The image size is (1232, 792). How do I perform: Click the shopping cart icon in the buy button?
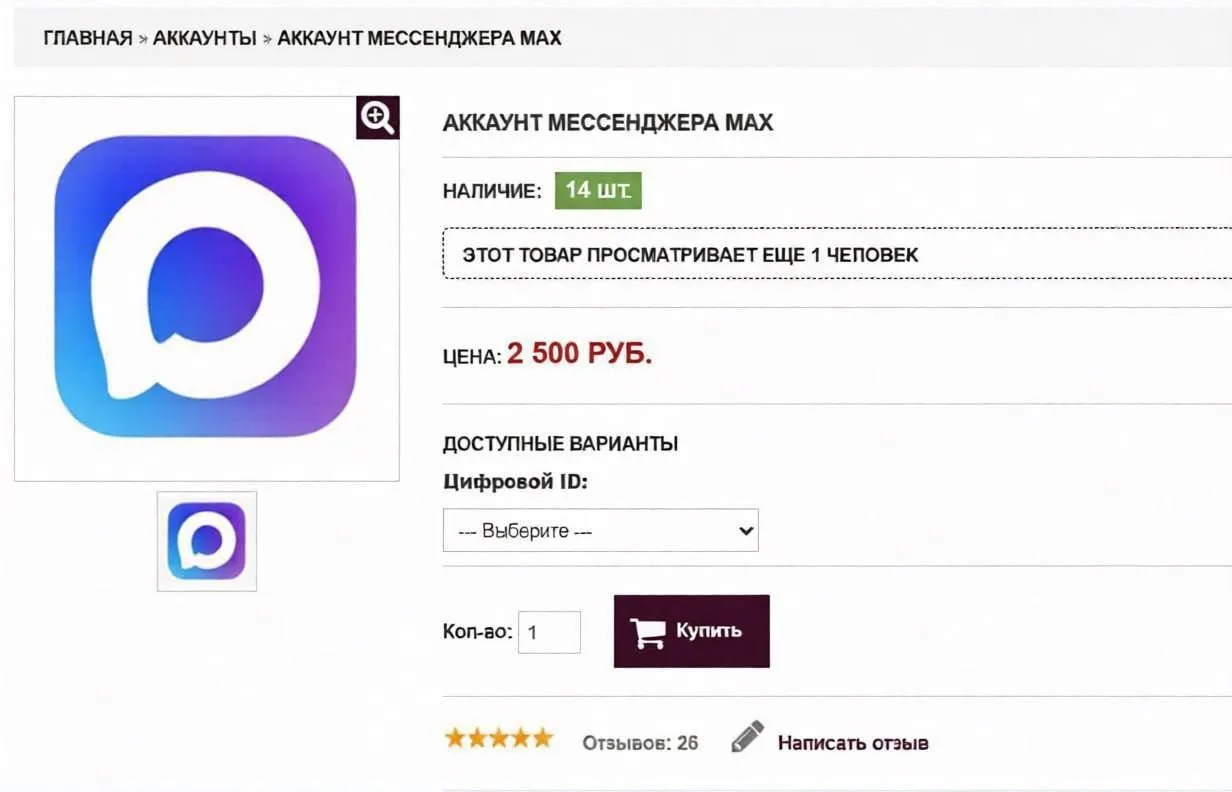coord(648,631)
